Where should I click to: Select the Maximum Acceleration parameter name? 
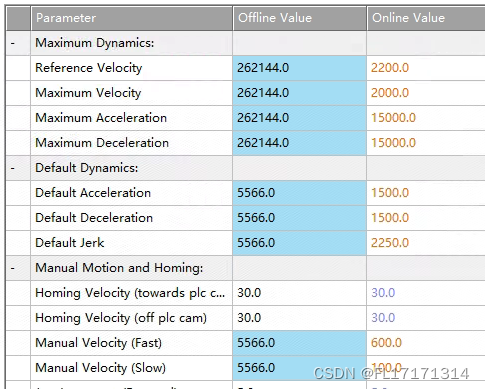(101, 118)
